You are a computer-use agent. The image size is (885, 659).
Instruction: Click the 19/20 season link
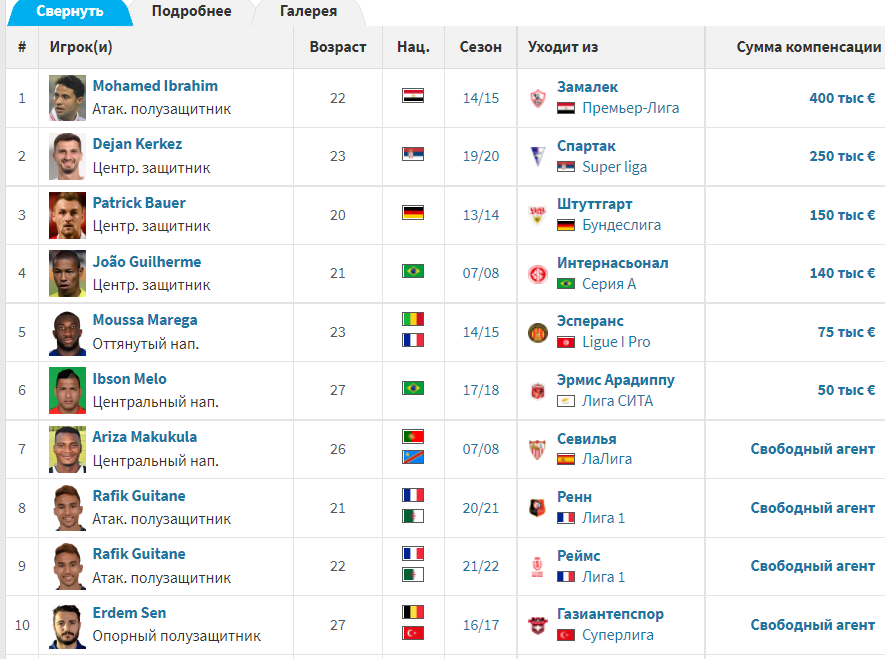point(481,156)
